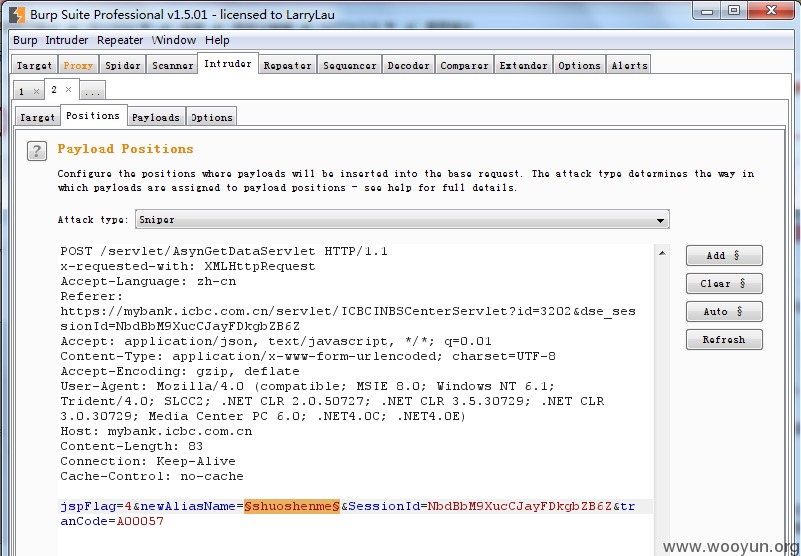Switch to the top-level Options tab
The height and width of the screenshot is (556, 801).
click(x=579, y=65)
